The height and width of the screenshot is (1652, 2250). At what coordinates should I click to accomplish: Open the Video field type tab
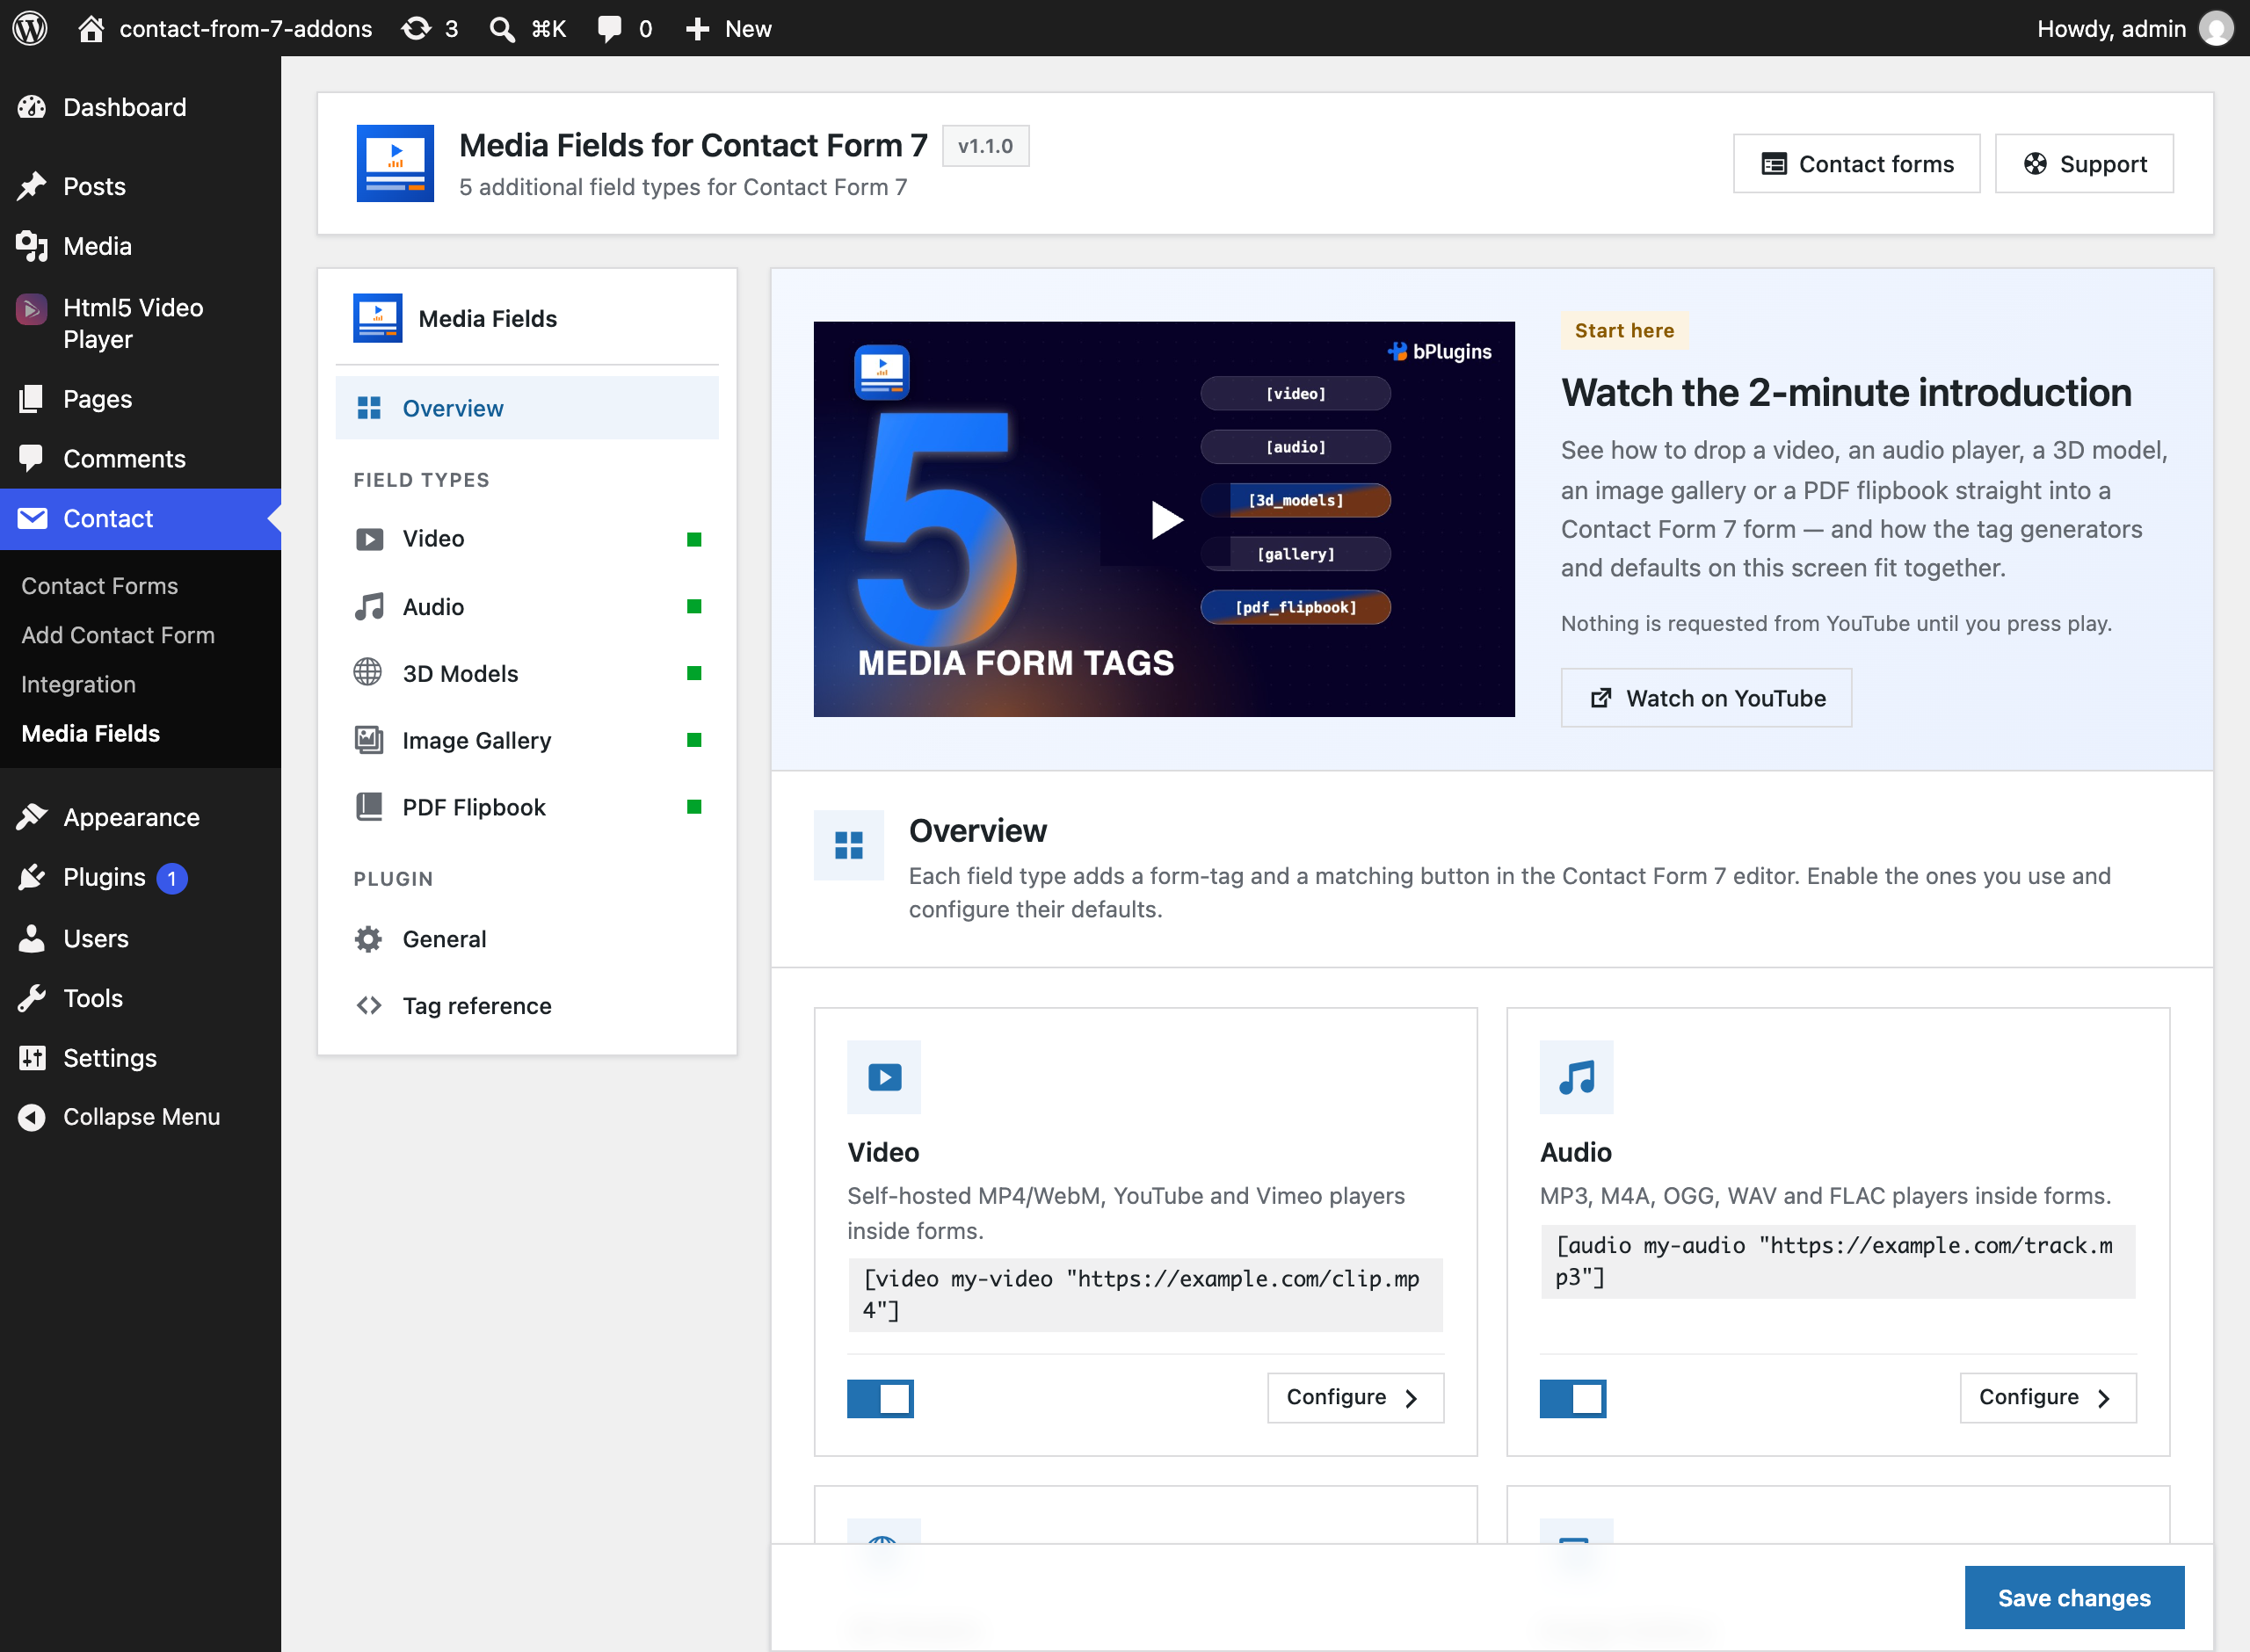click(x=527, y=539)
